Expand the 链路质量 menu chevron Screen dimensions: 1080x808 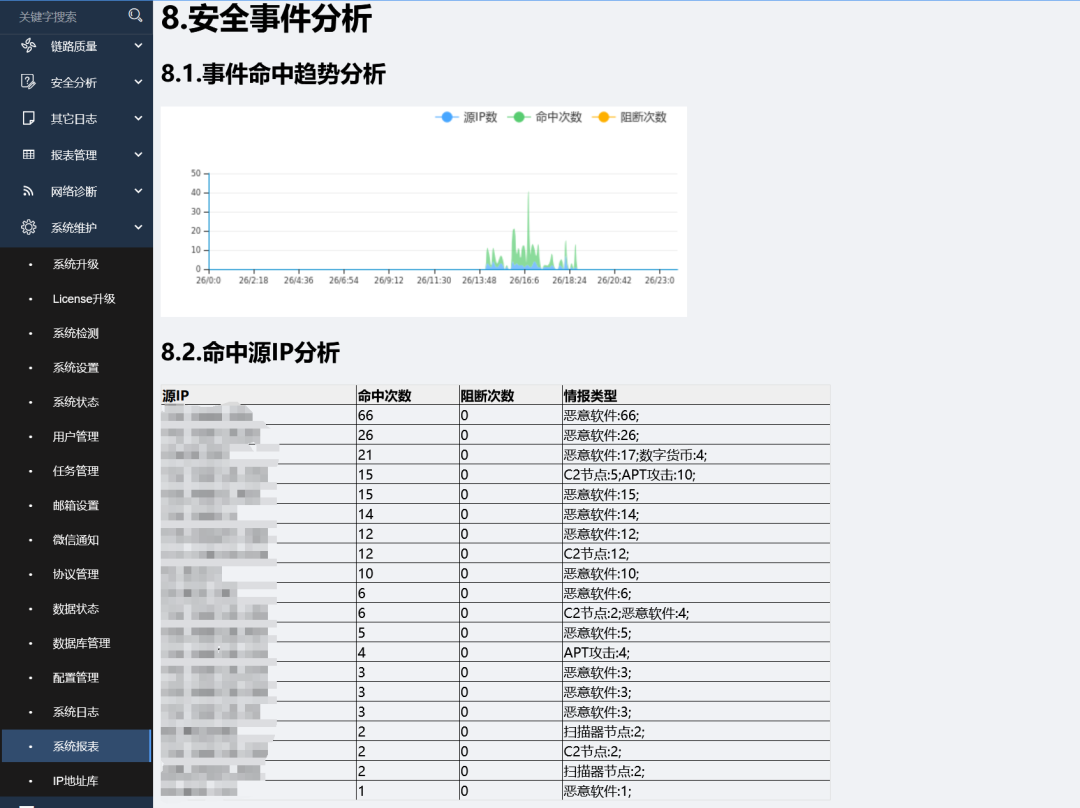click(137, 46)
